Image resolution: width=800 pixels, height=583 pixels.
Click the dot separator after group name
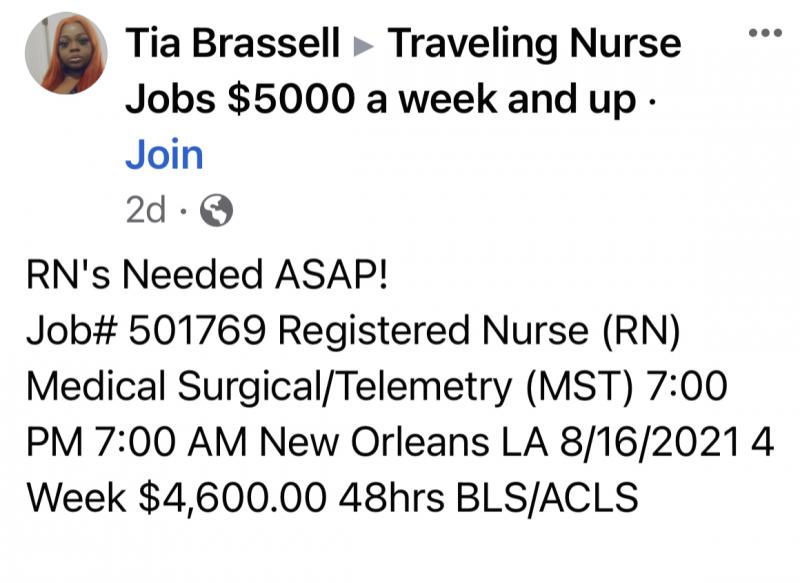pos(649,100)
